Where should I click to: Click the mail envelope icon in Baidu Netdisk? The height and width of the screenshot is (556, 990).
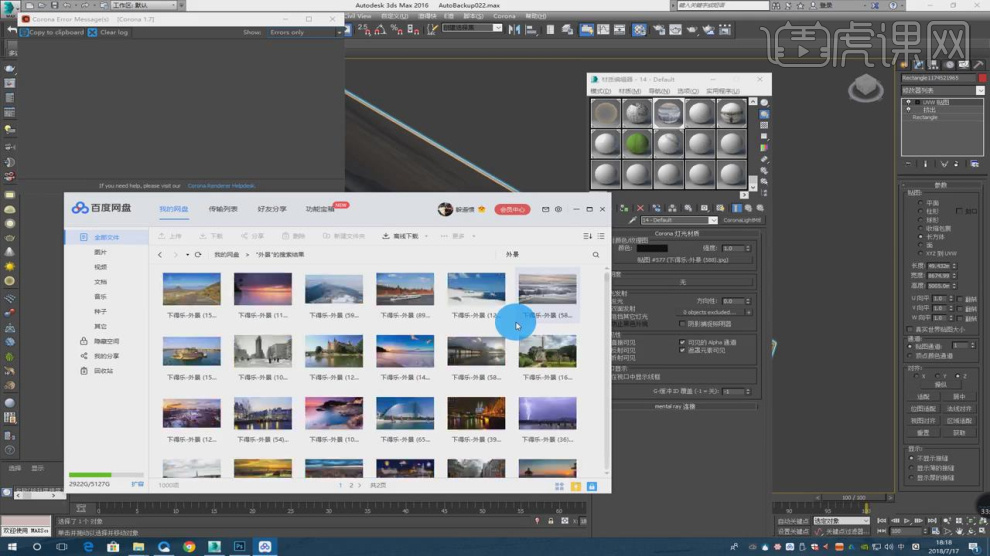click(x=546, y=209)
